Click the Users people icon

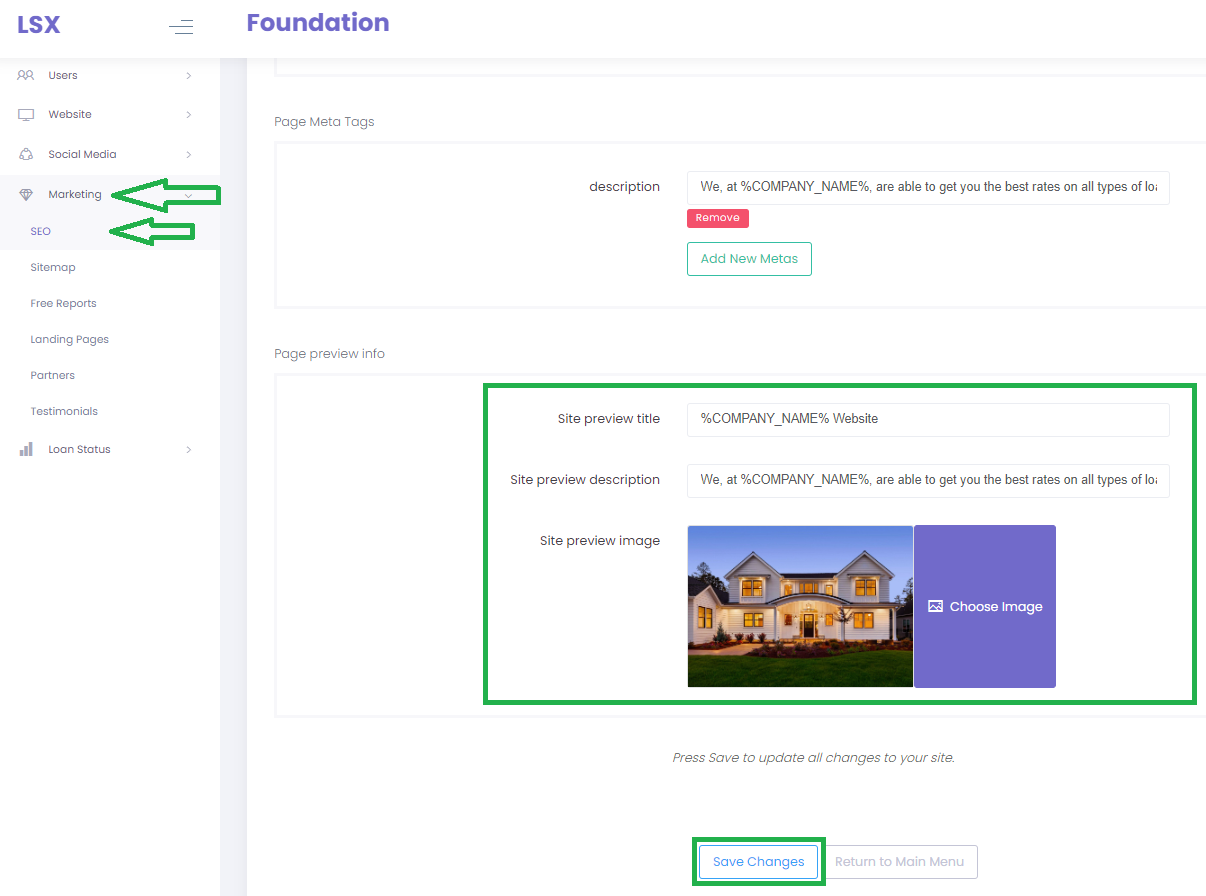coord(26,75)
